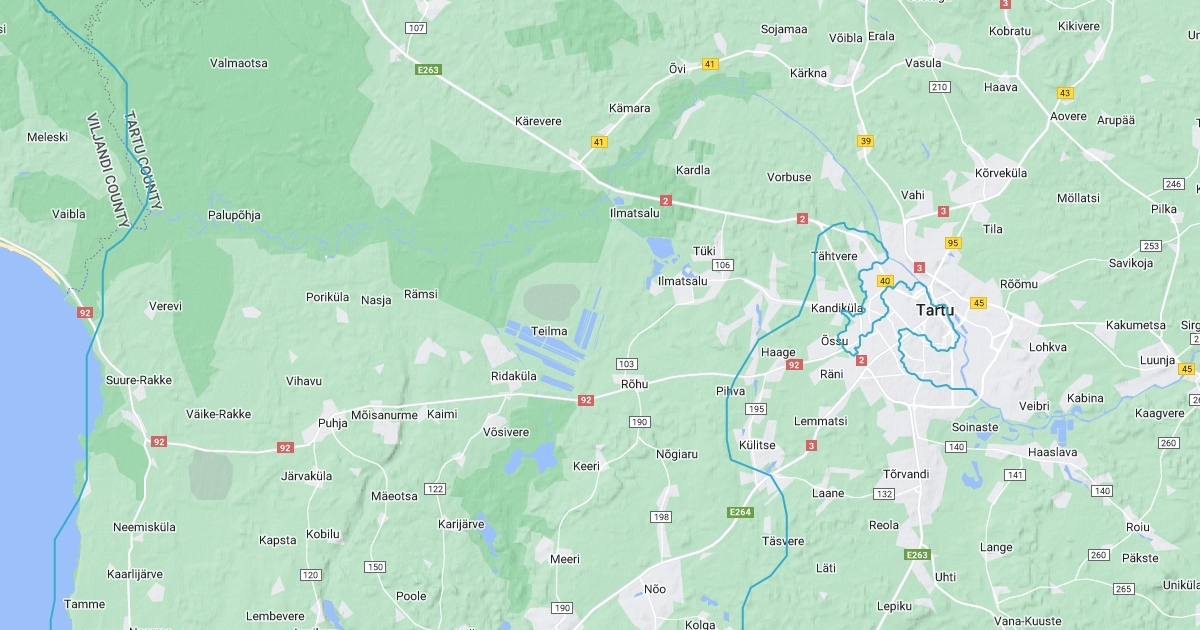
Task: Click the Tartu County border label
Action: click(142, 160)
